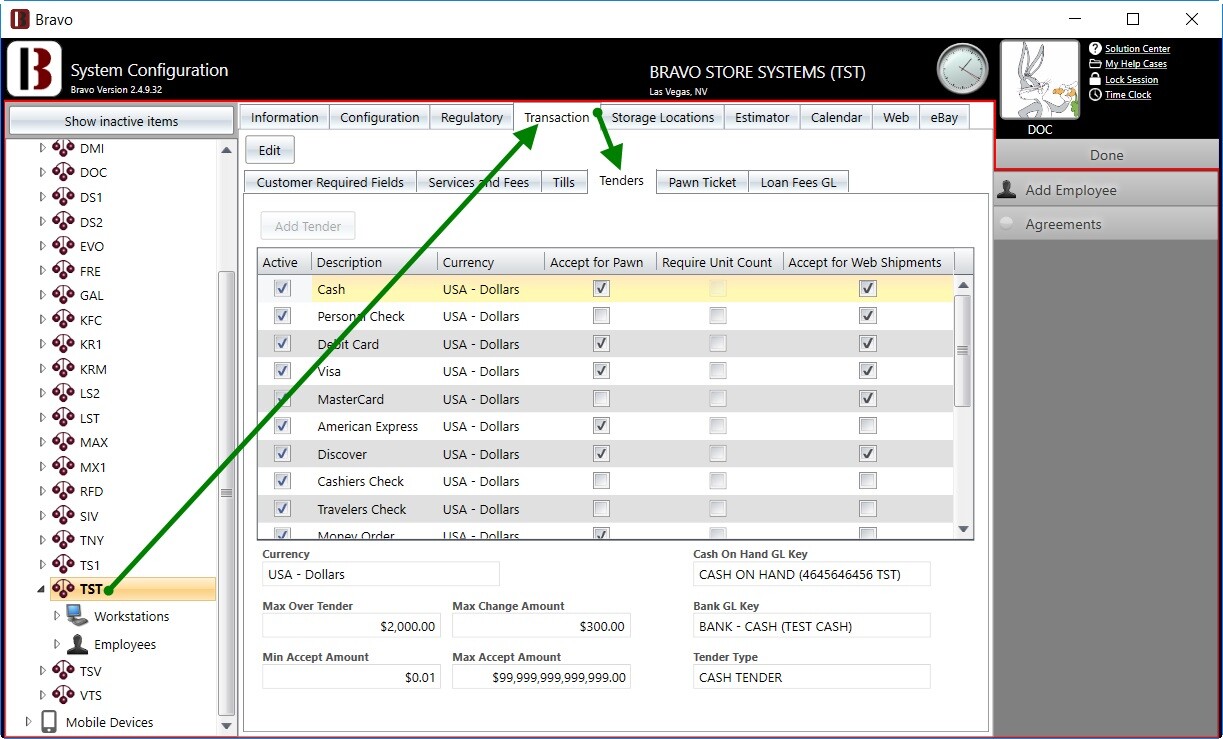Click the VTS store icon
1223x739 pixels.
click(x=64, y=695)
